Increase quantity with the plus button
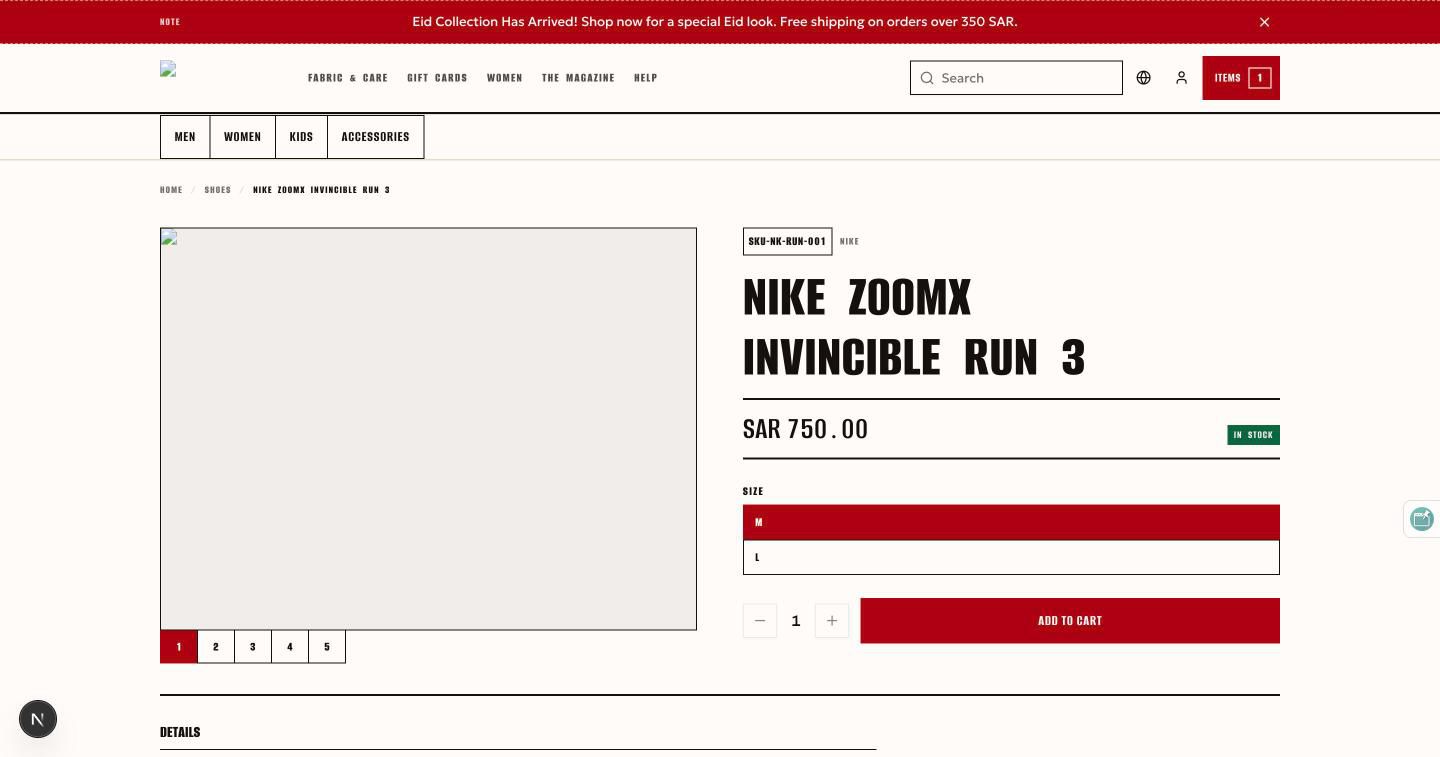 click(x=832, y=621)
